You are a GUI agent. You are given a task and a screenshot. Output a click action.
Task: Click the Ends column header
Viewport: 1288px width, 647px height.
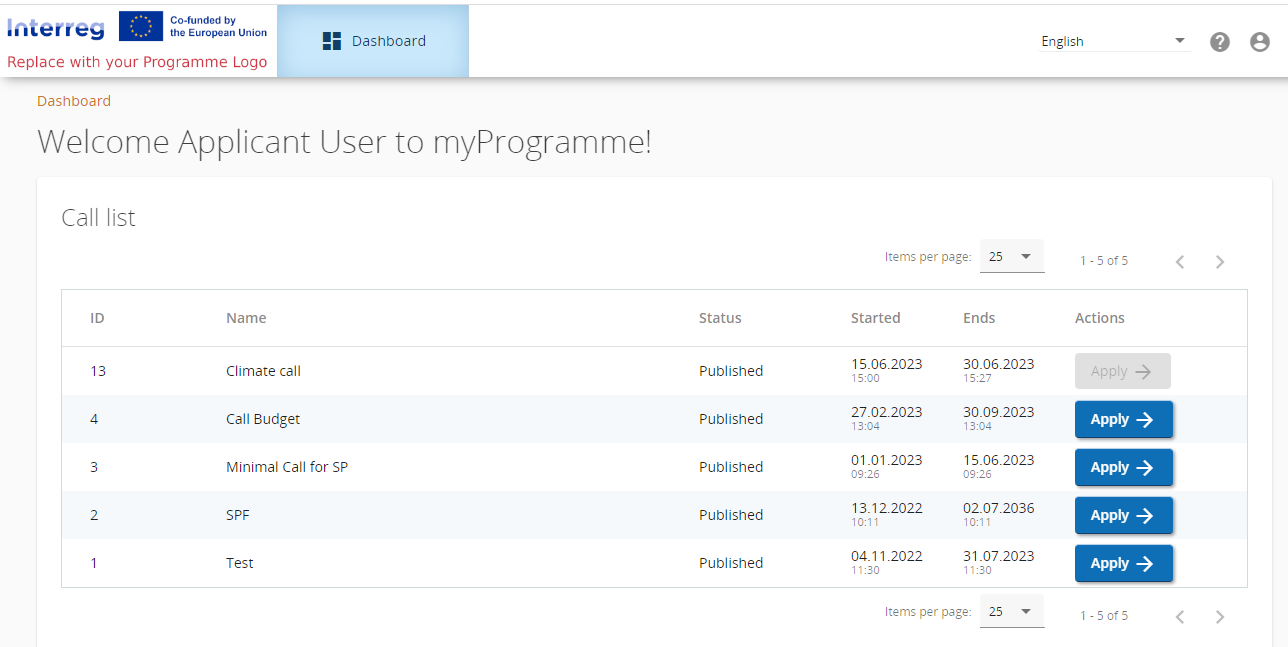pos(979,318)
